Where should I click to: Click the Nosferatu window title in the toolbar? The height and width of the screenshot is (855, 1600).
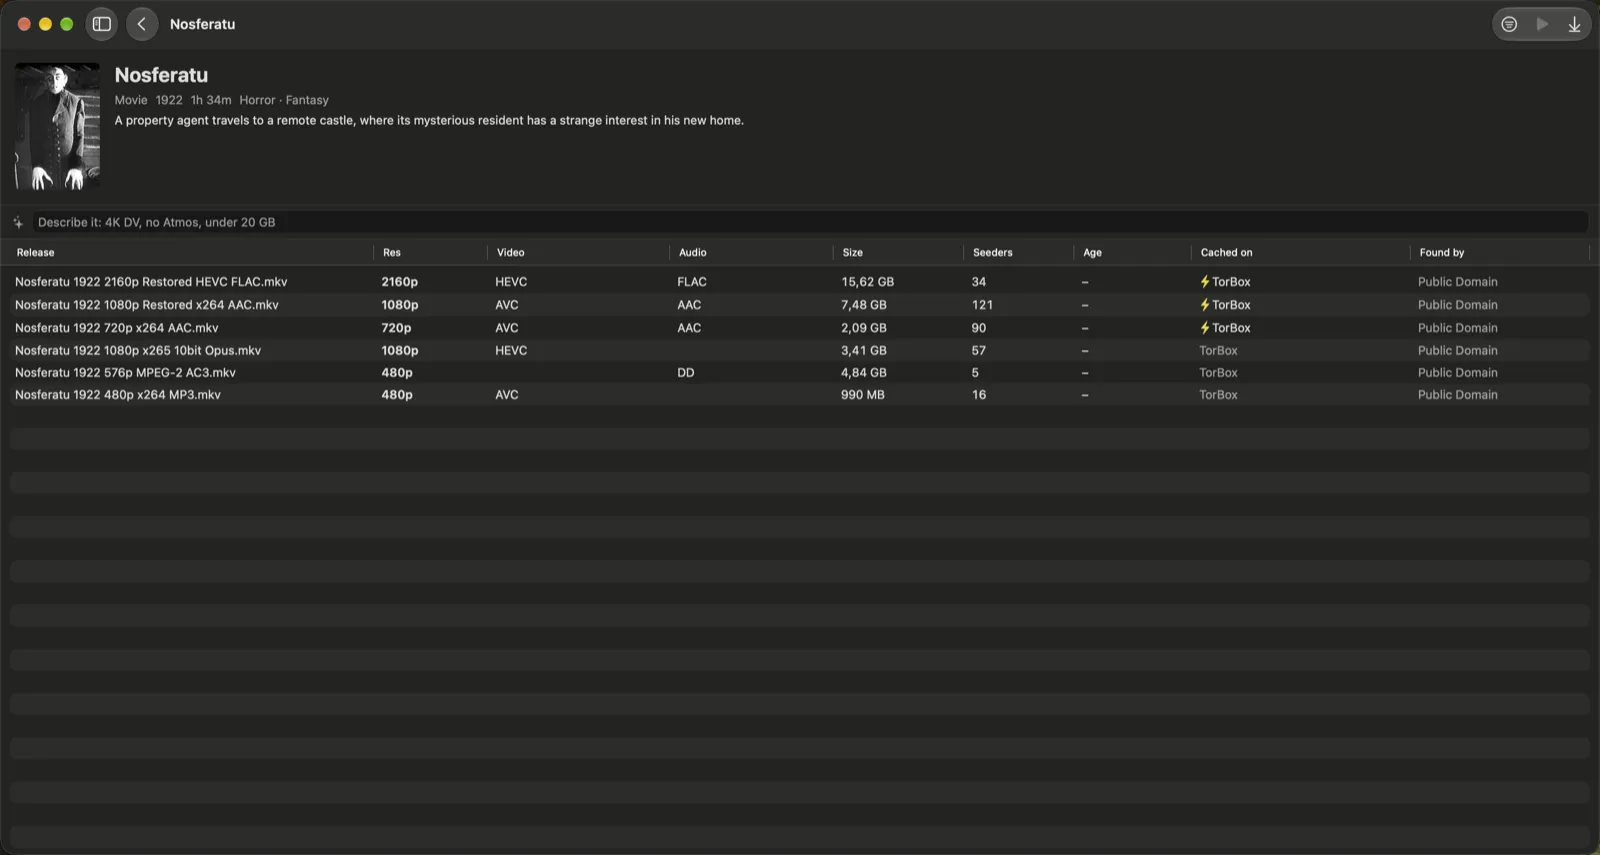(x=202, y=24)
